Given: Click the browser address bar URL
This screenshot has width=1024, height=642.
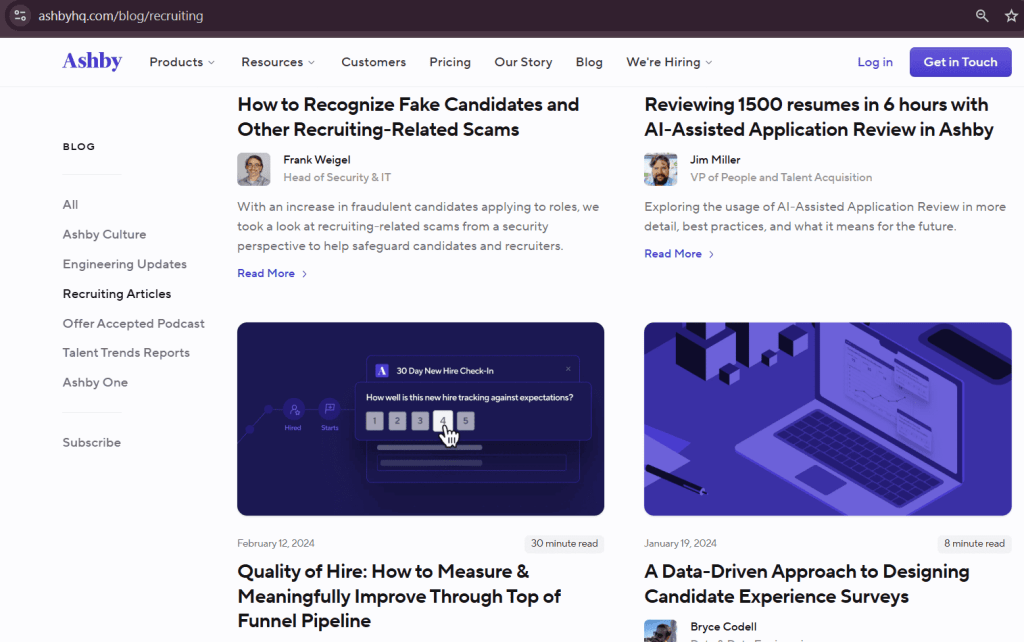Looking at the screenshot, I should [120, 16].
